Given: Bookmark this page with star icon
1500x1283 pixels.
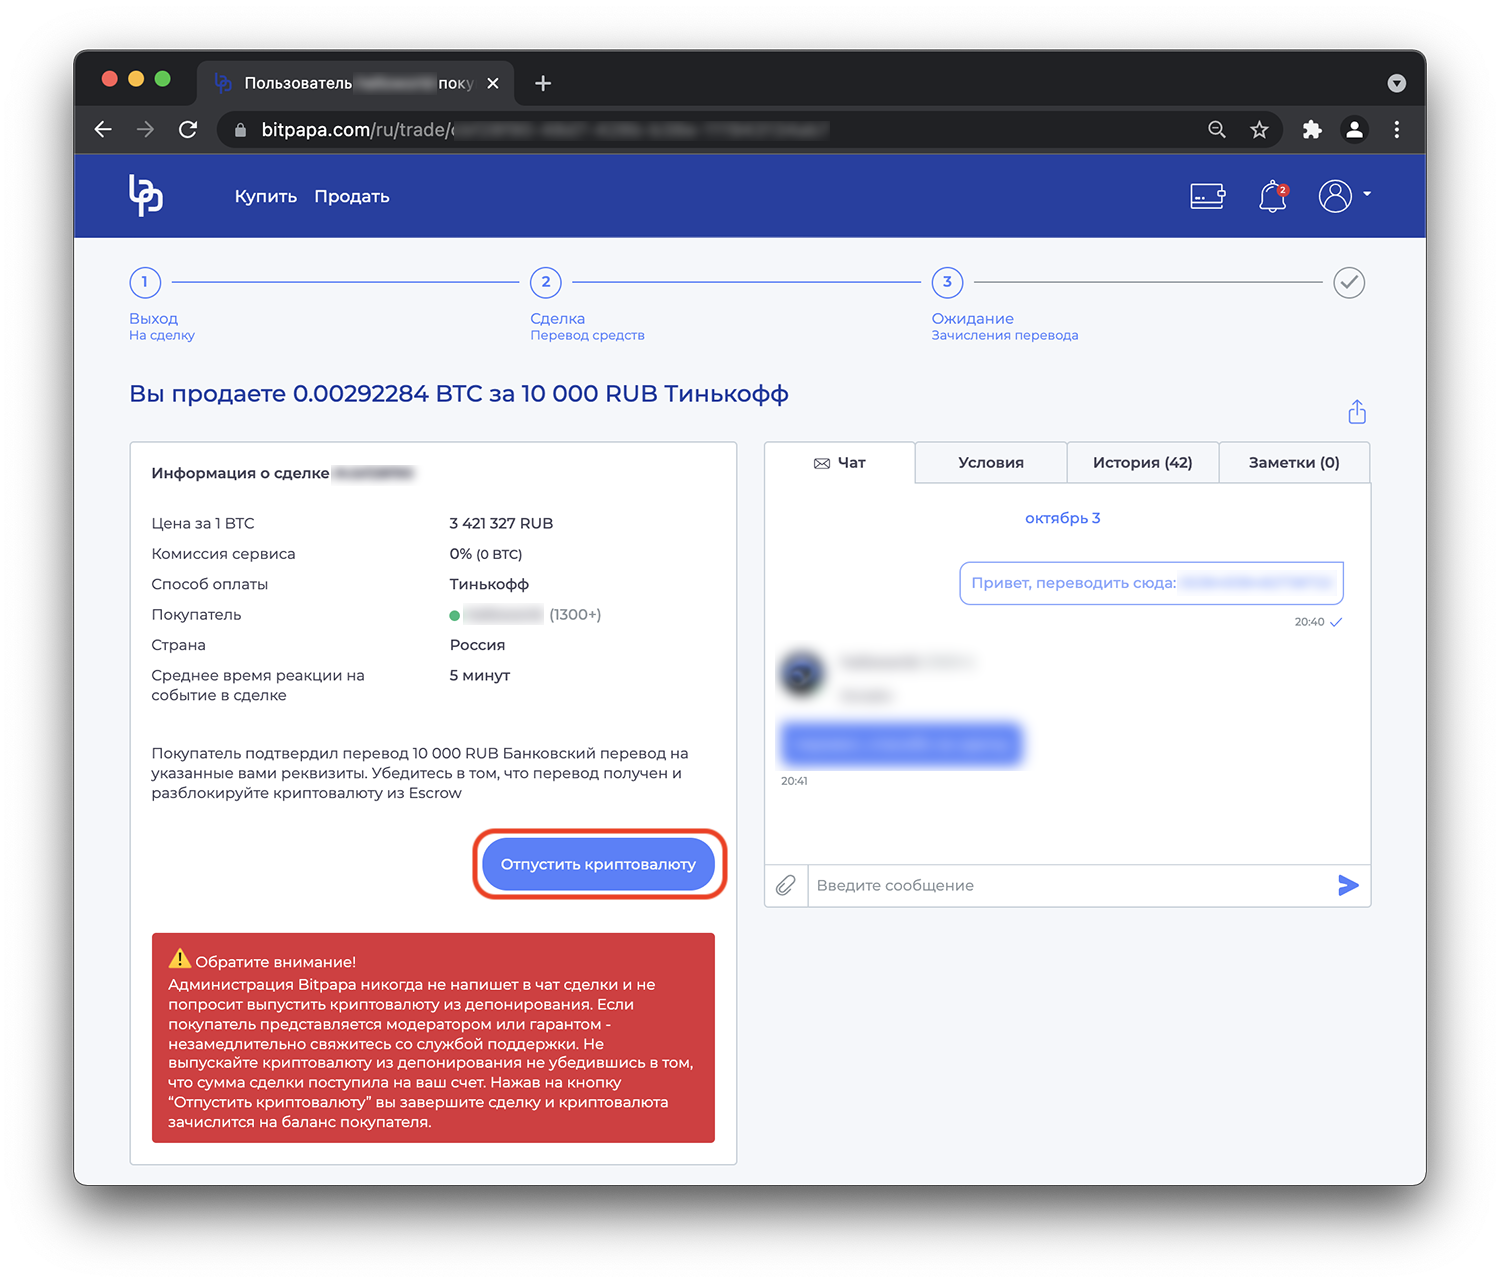Looking at the screenshot, I should coord(1259,129).
